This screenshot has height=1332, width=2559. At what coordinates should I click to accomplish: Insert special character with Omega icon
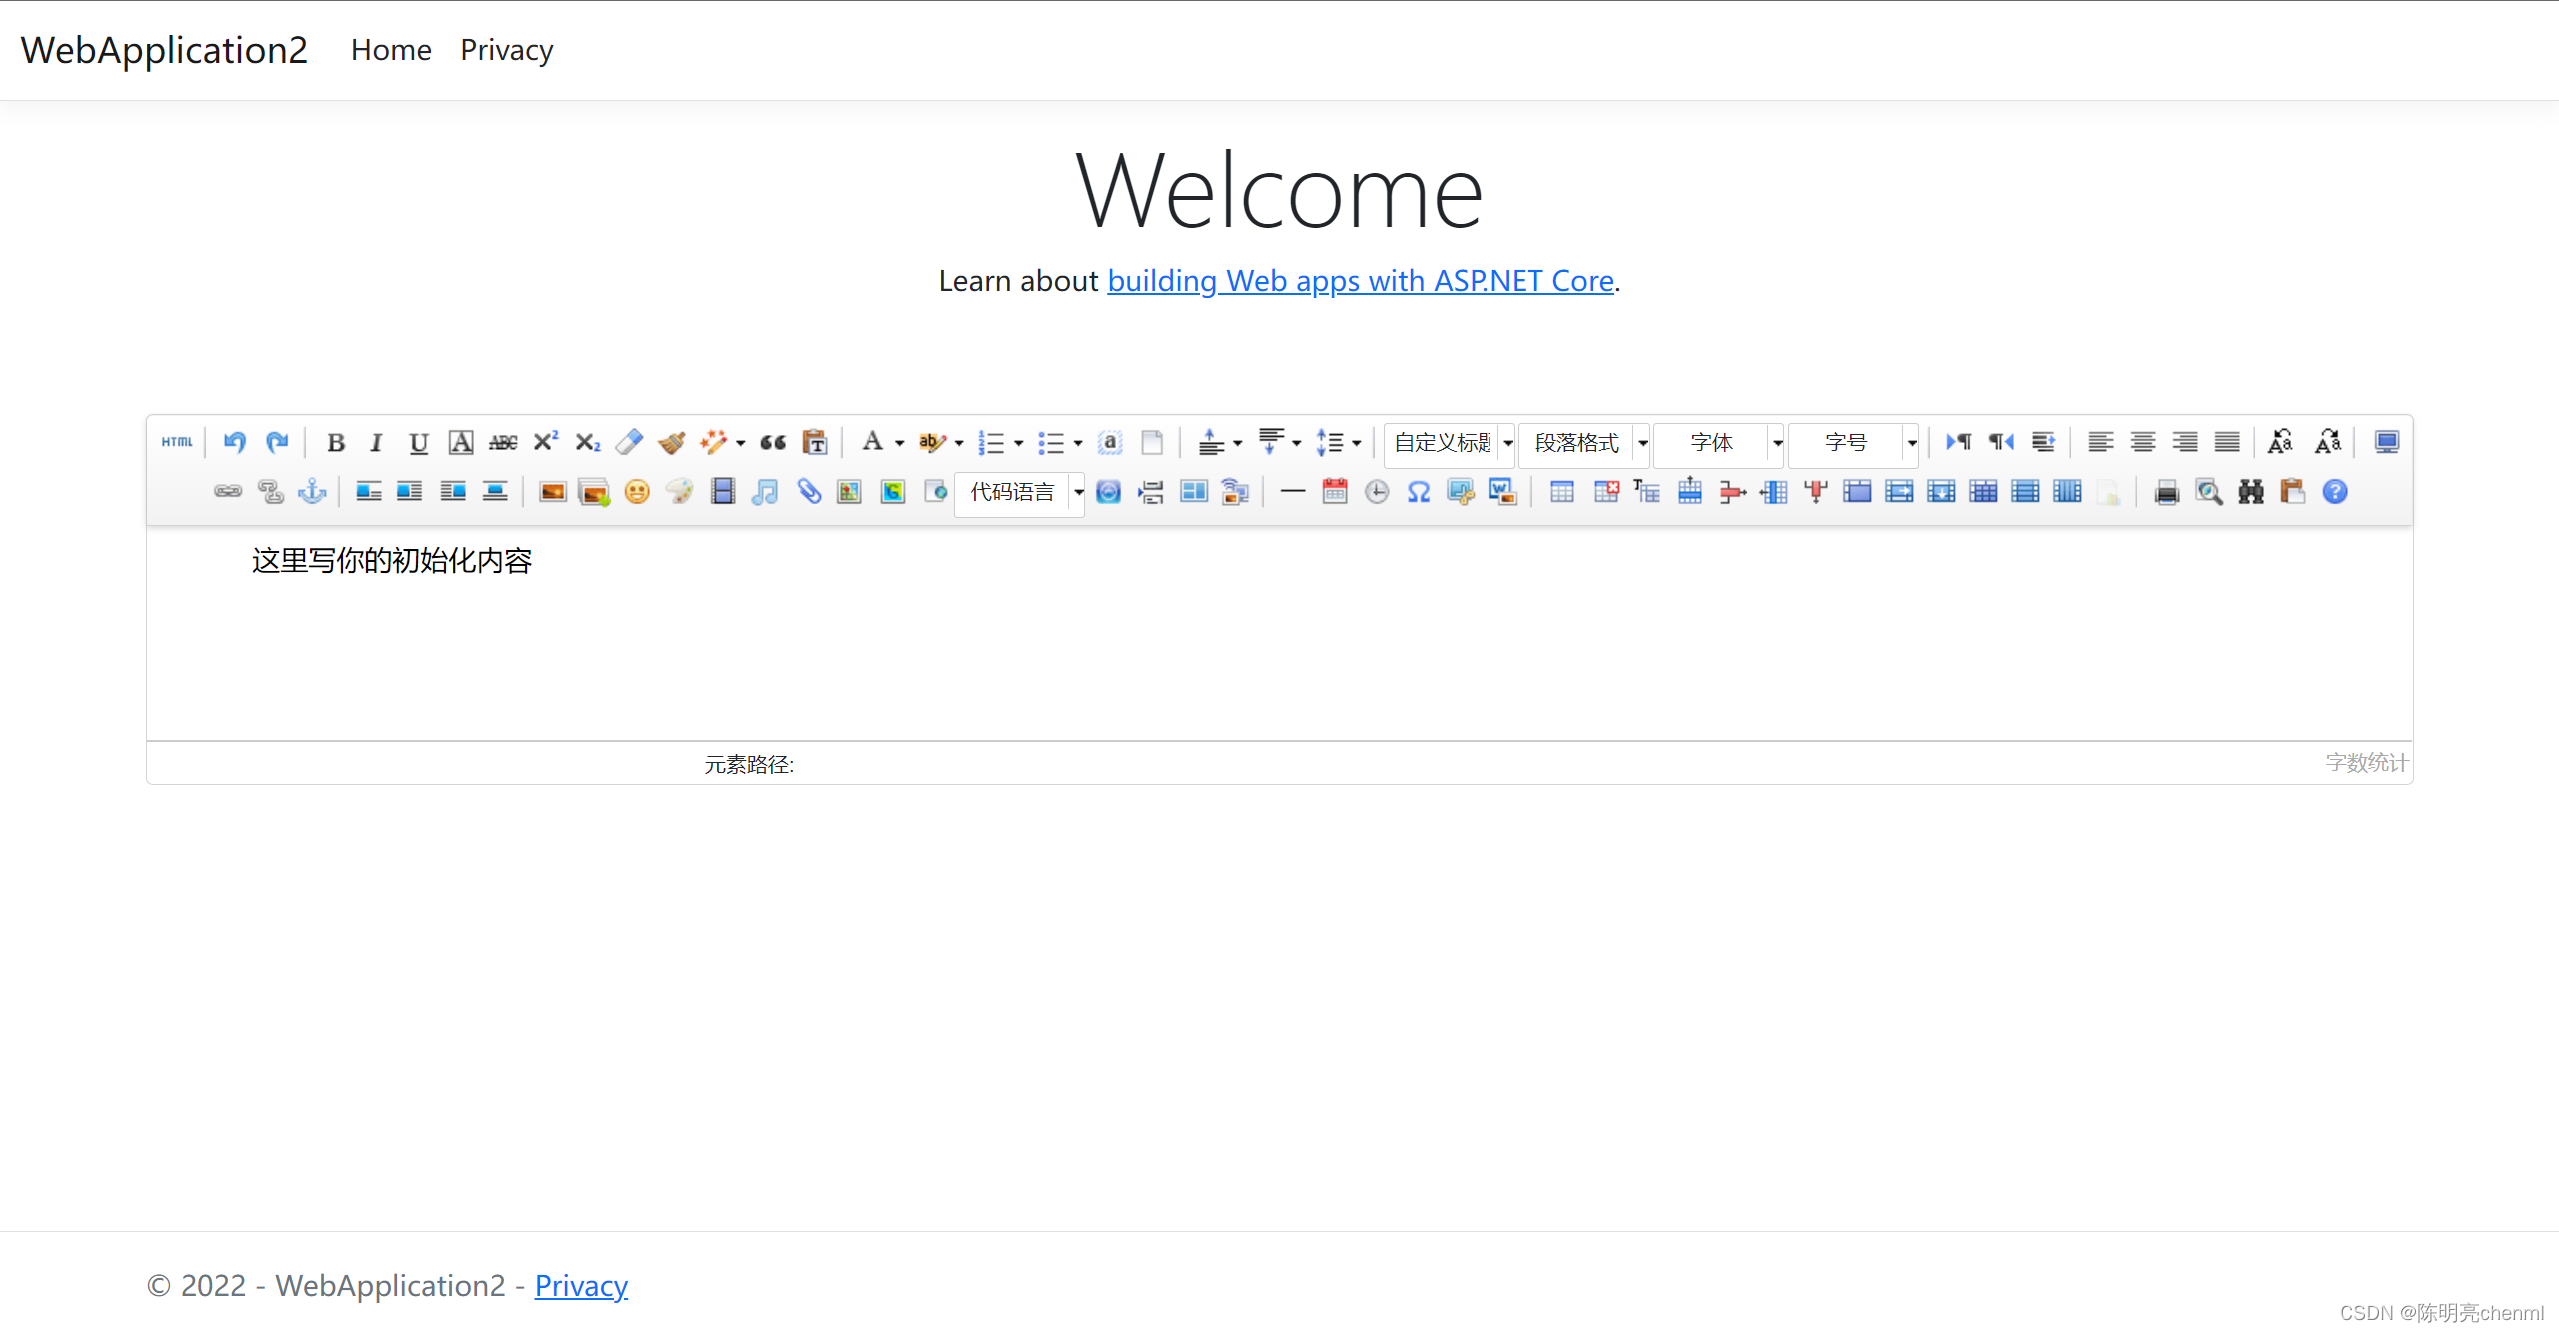(x=1418, y=492)
